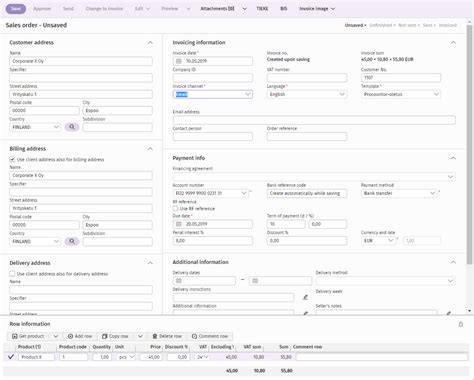The height and width of the screenshot is (380, 474).
Task: Collapse the Additional information section
Action: pyautogui.click(x=453, y=262)
